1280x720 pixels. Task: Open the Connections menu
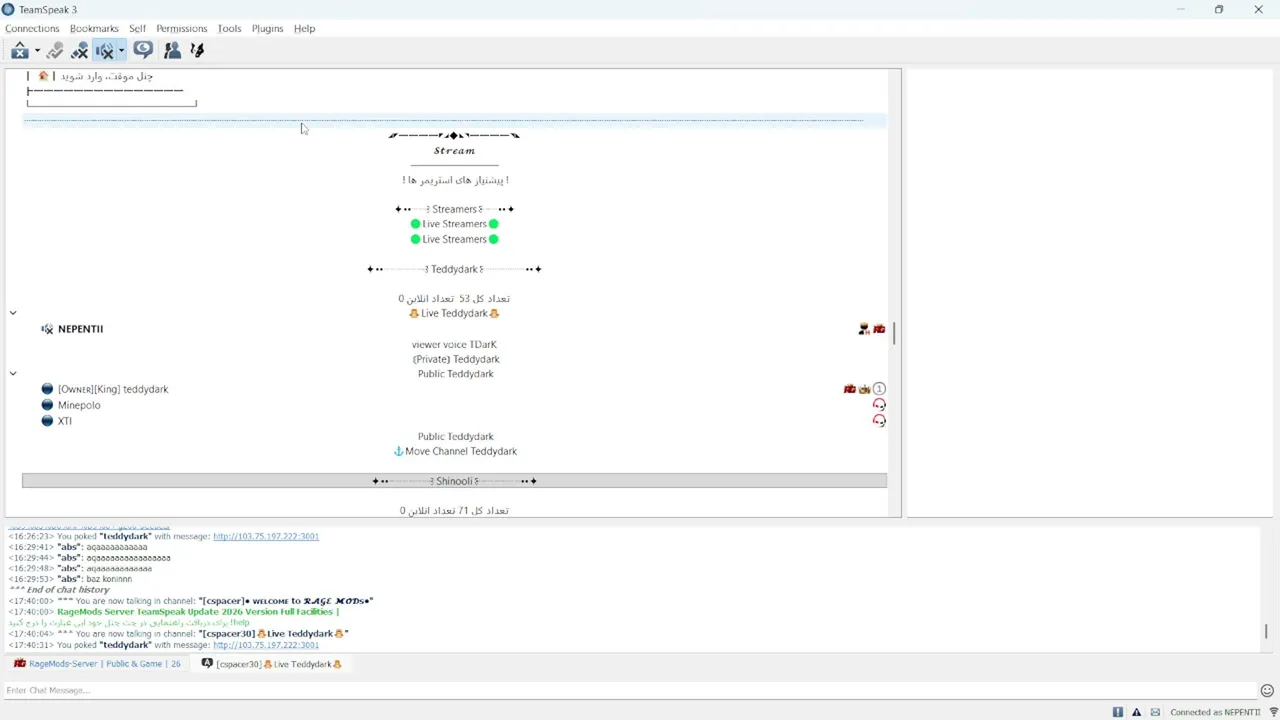click(32, 28)
